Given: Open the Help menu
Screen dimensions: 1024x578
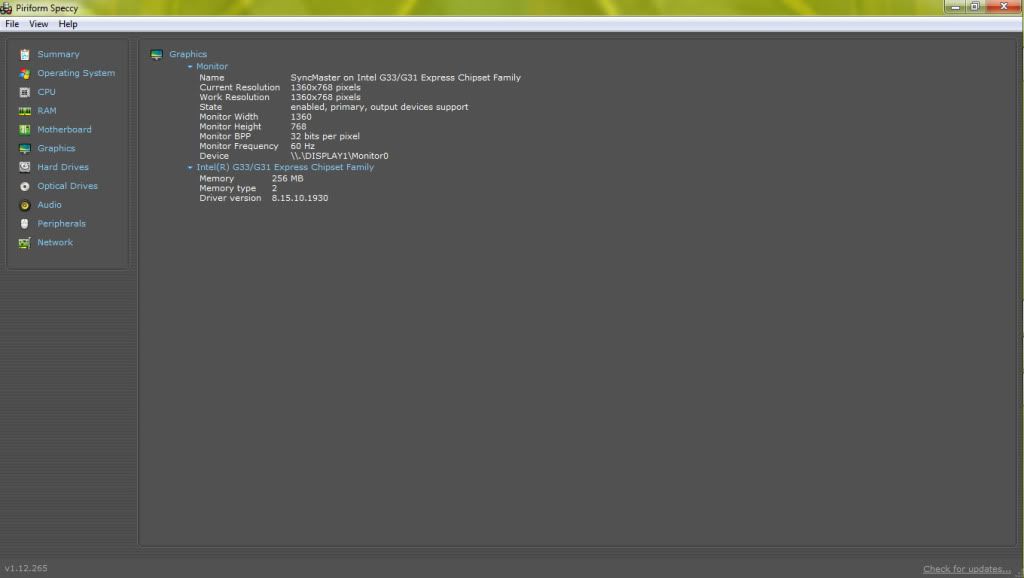Looking at the screenshot, I should (68, 24).
